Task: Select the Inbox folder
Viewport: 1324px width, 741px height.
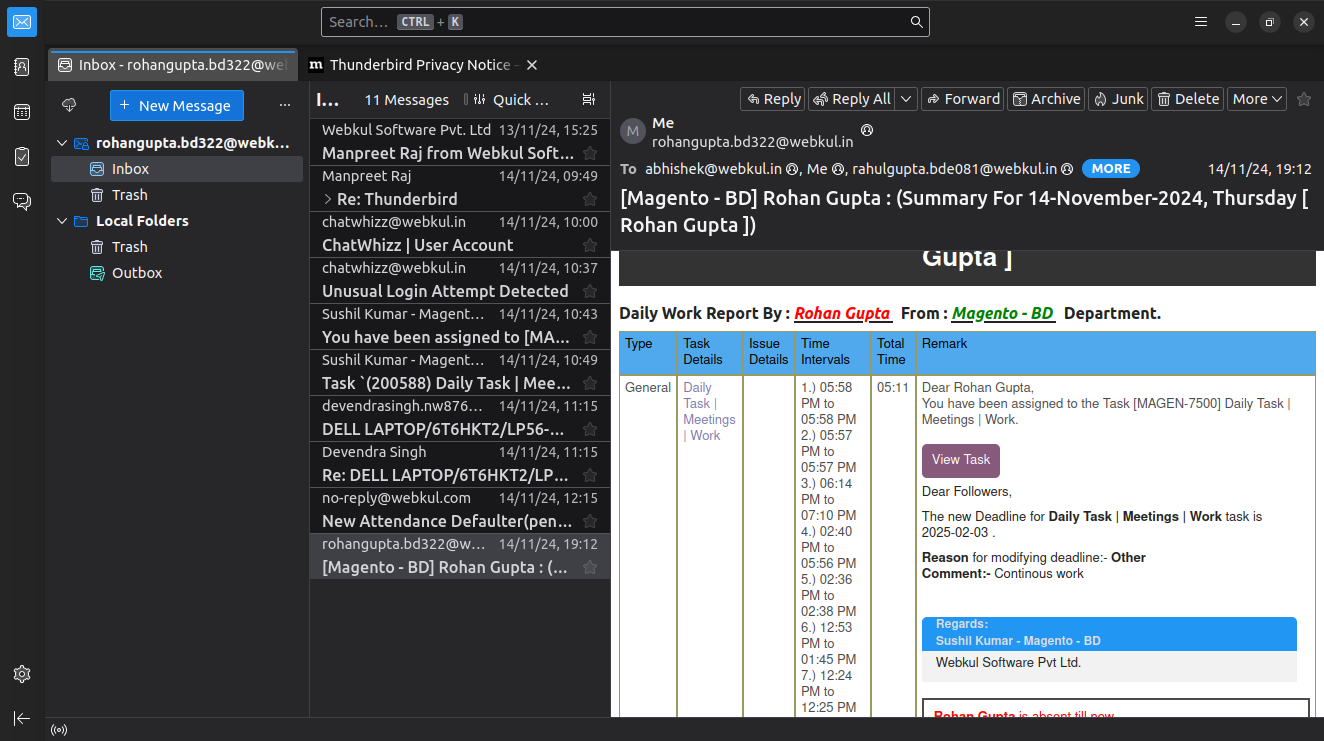Action: (x=177, y=169)
